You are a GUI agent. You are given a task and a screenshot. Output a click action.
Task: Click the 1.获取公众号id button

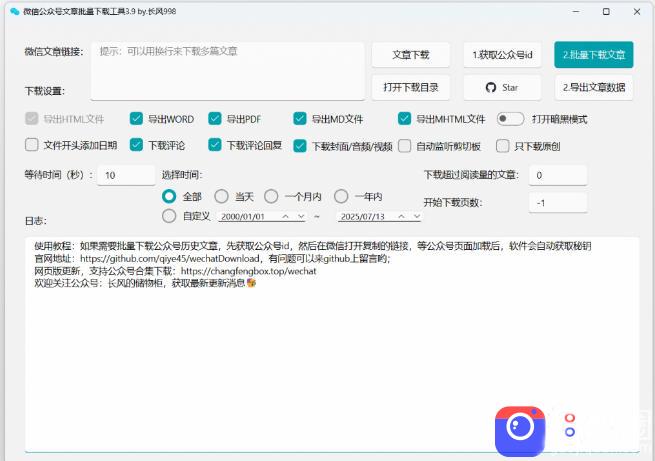pyautogui.click(x=502, y=55)
